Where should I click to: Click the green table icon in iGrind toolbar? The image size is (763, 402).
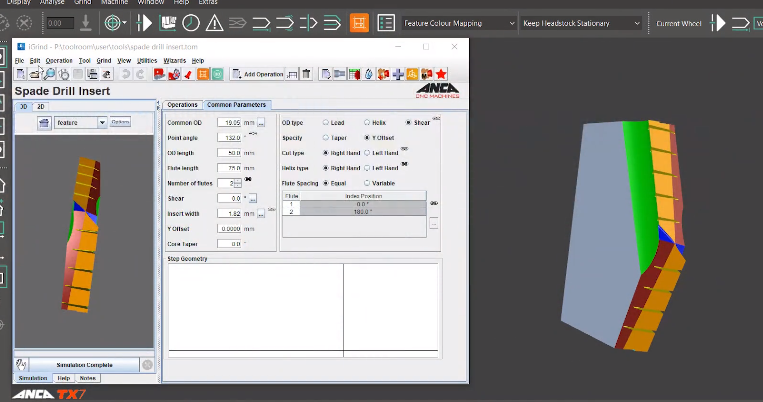(x=354, y=74)
